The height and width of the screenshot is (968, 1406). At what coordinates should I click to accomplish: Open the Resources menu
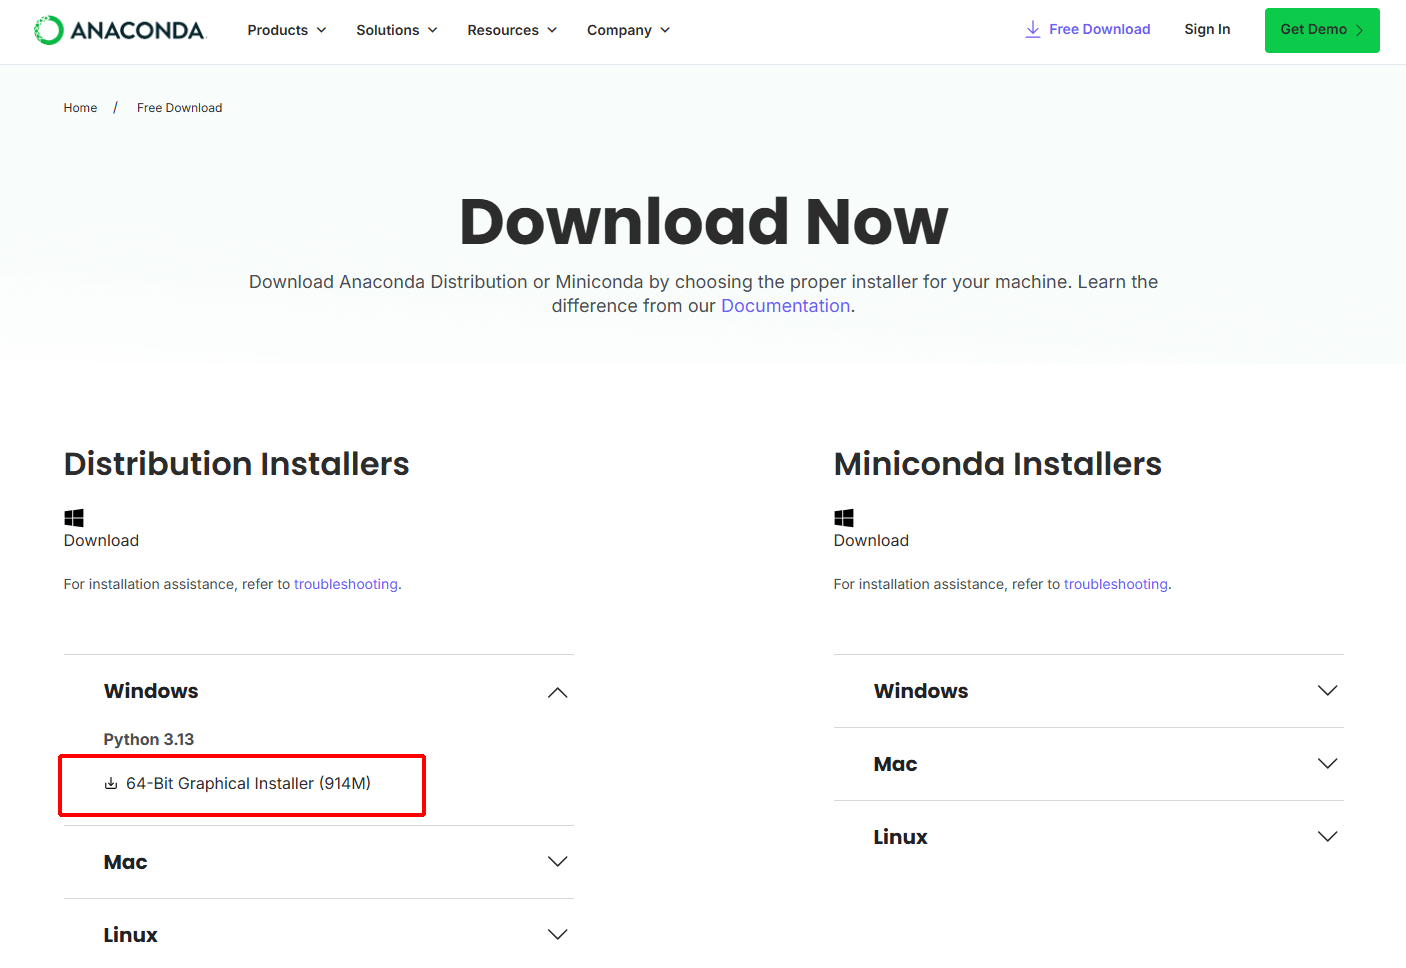tap(512, 30)
